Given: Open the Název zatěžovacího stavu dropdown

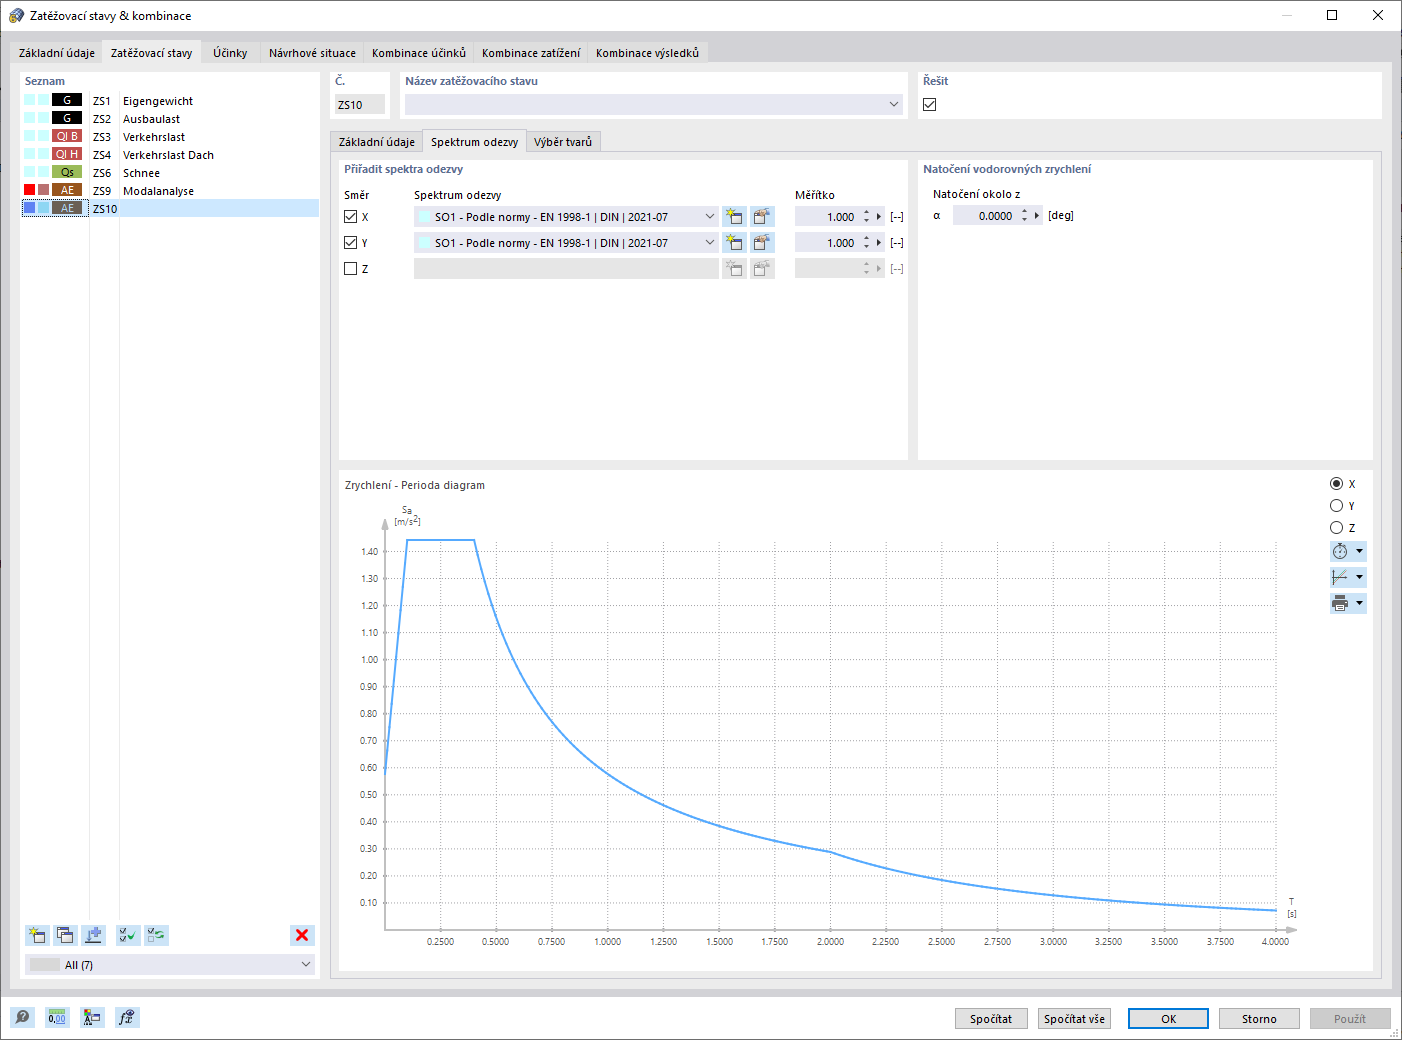Looking at the screenshot, I should point(894,104).
